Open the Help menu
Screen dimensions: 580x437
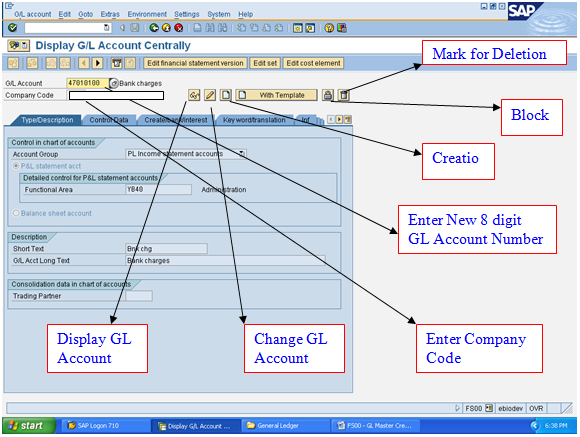click(245, 14)
